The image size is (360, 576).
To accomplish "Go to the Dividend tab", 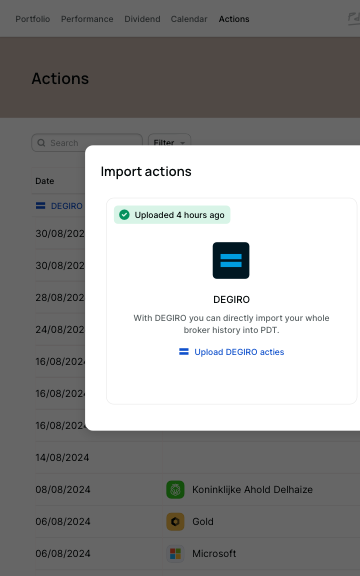I will tap(142, 19).
